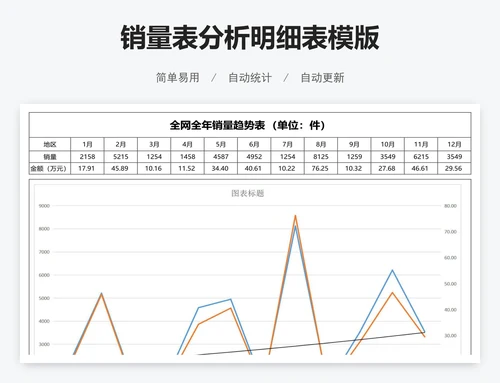Select the 12月 column header
Viewport: 500px width, 383px height.
pyautogui.click(x=454, y=144)
